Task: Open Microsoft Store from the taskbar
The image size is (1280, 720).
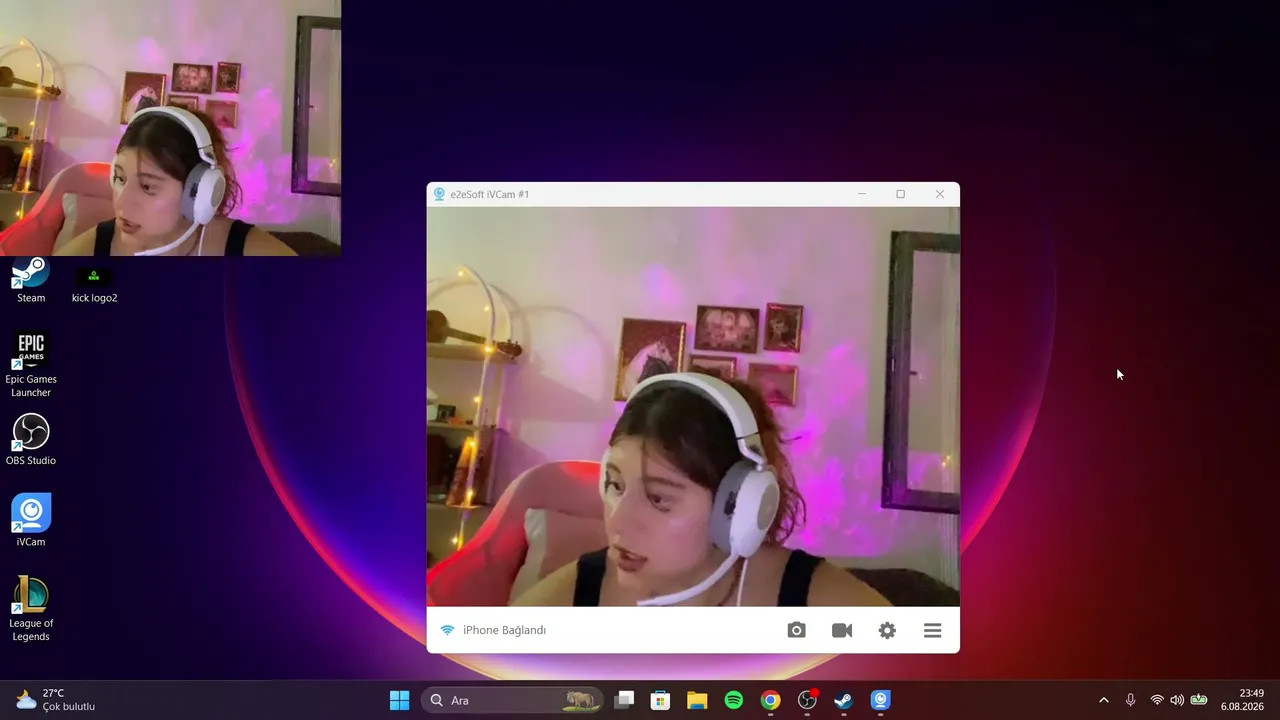Action: click(660, 700)
